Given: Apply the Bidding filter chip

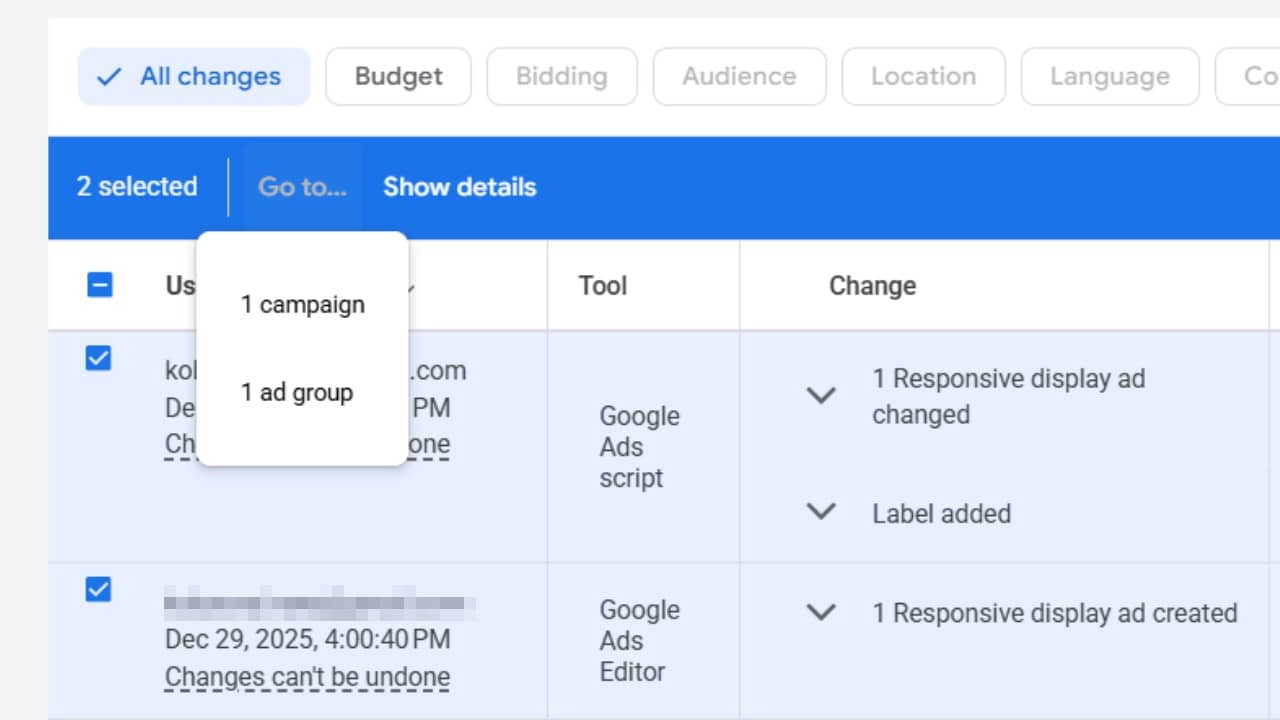Looking at the screenshot, I should click(x=561, y=75).
